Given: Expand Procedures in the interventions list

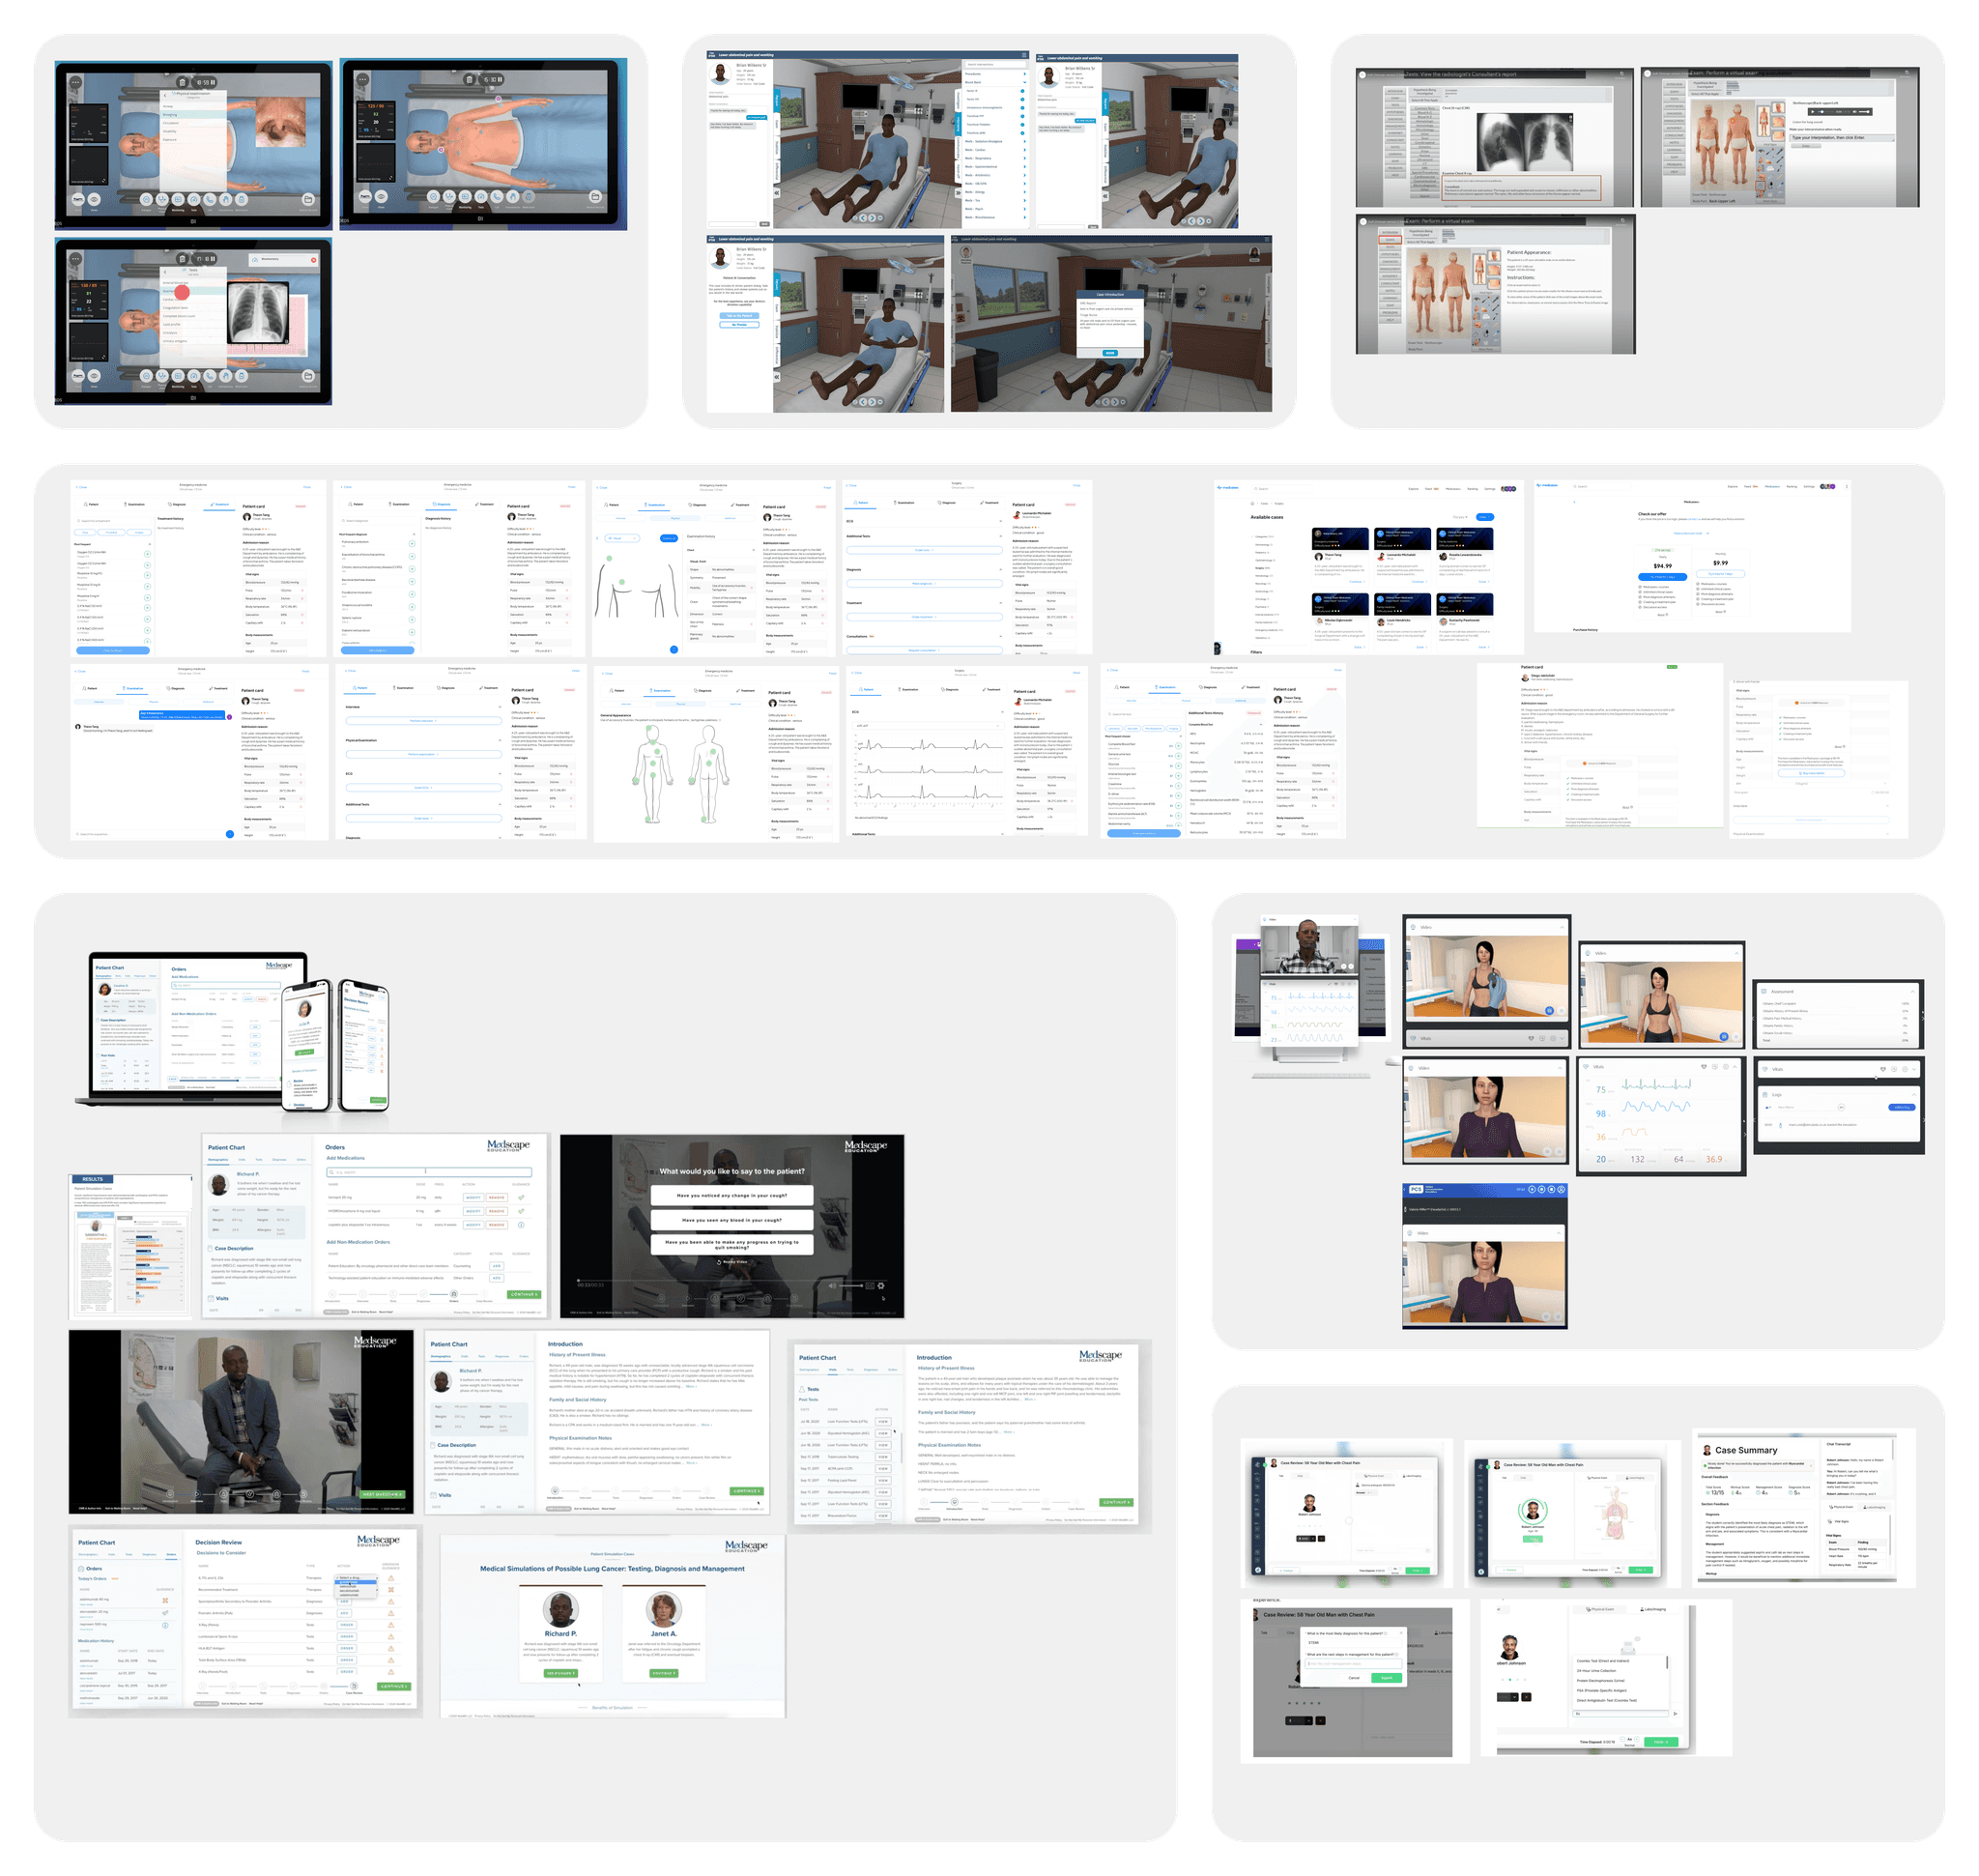Looking at the screenshot, I should [x=1025, y=75].
